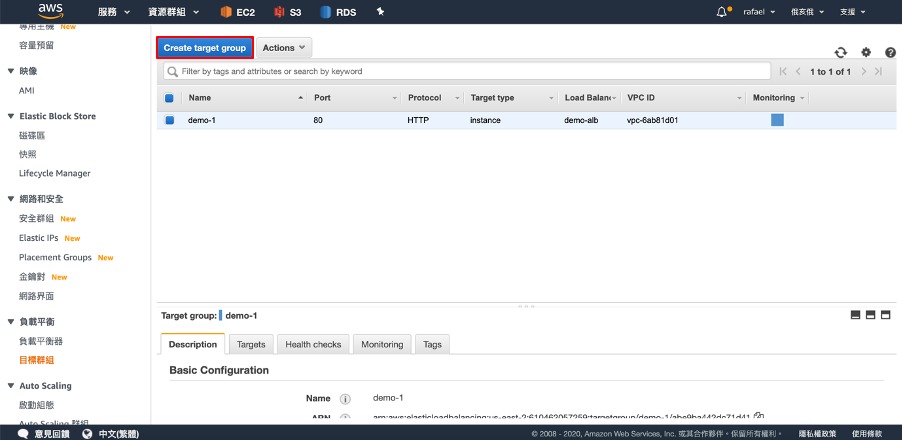Open the Monitoring column filter arrow
This screenshot has width=902, height=440.
802,98
